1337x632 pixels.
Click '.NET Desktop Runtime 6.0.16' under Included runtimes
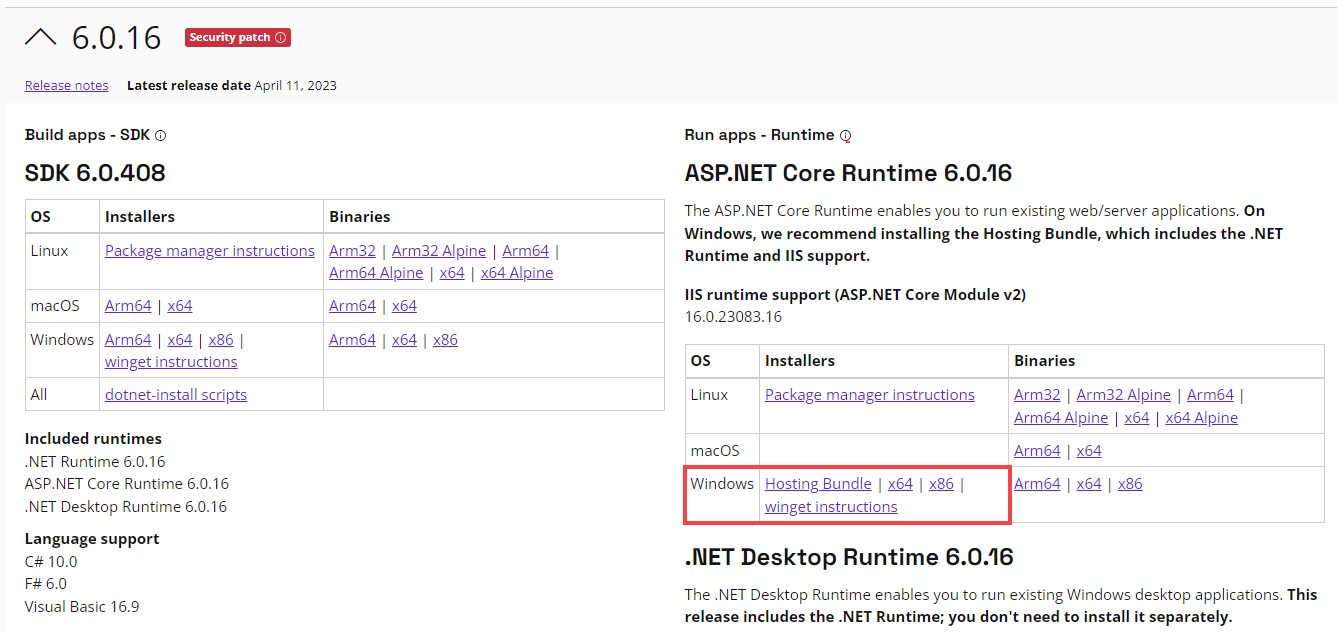pos(126,507)
